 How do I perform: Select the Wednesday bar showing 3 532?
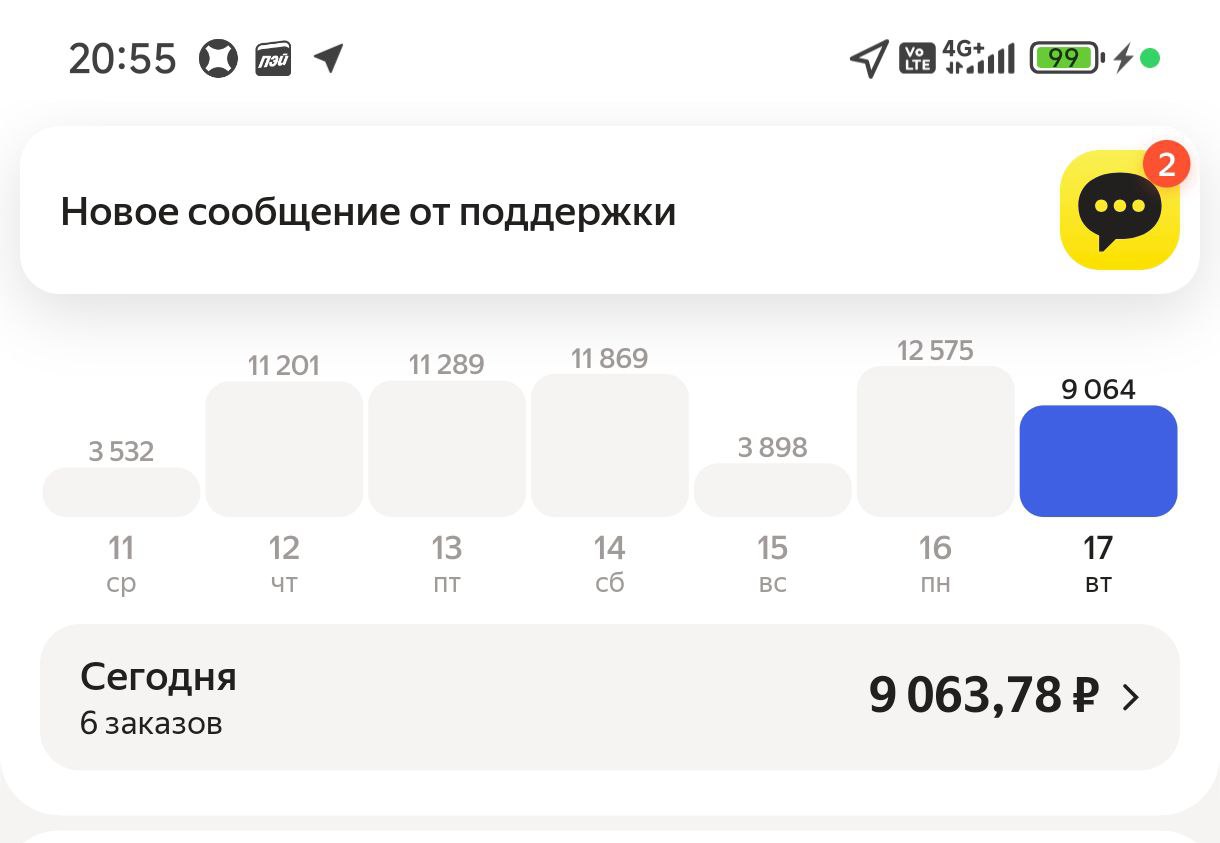coord(121,492)
